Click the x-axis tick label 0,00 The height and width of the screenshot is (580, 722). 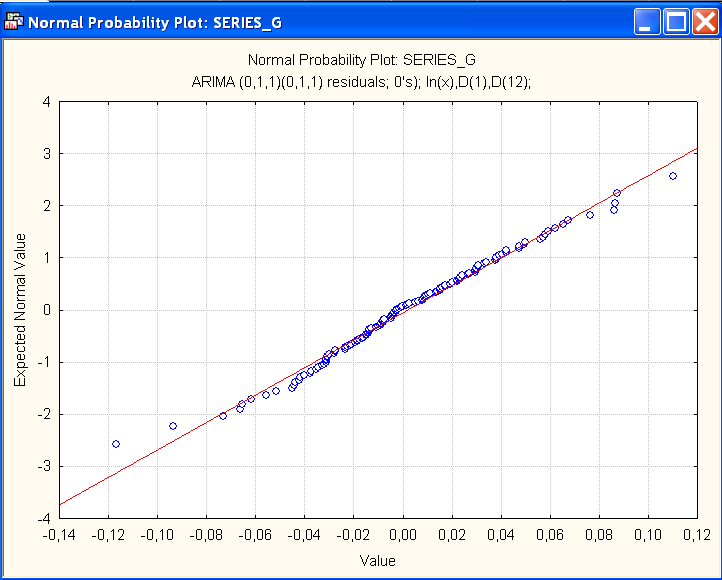point(403,535)
